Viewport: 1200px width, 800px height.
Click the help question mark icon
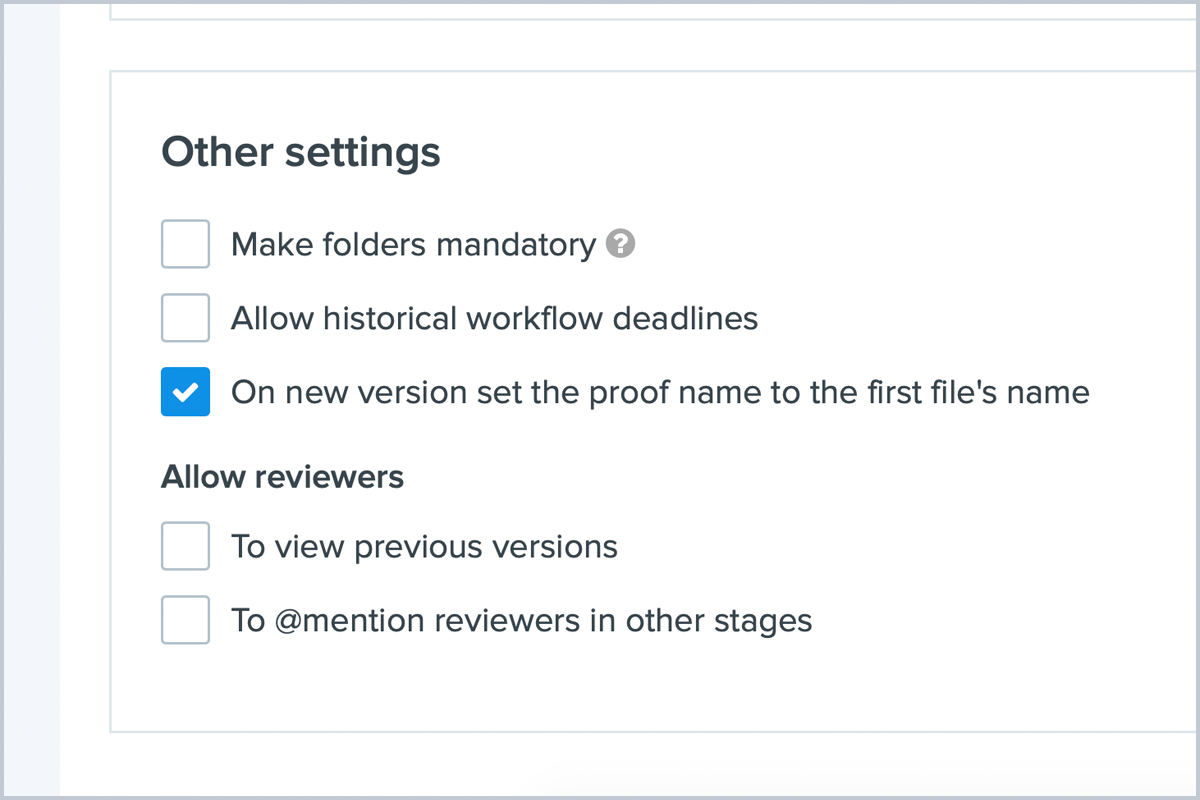pyautogui.click(x=621, y=244)
